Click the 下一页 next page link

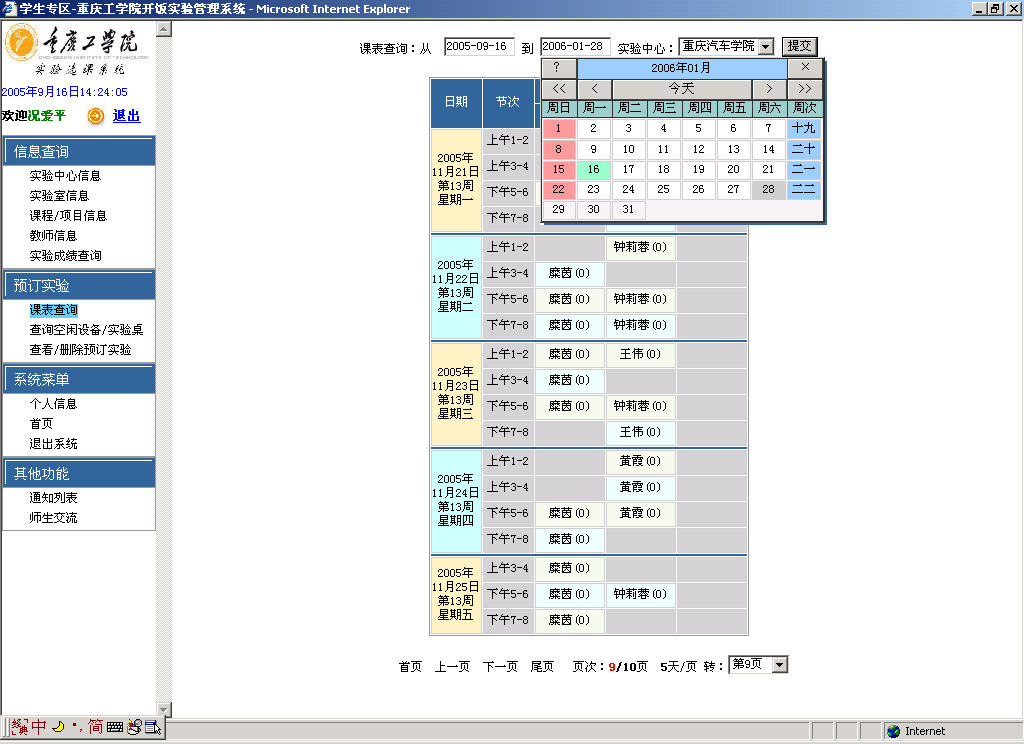click(500, 667)
